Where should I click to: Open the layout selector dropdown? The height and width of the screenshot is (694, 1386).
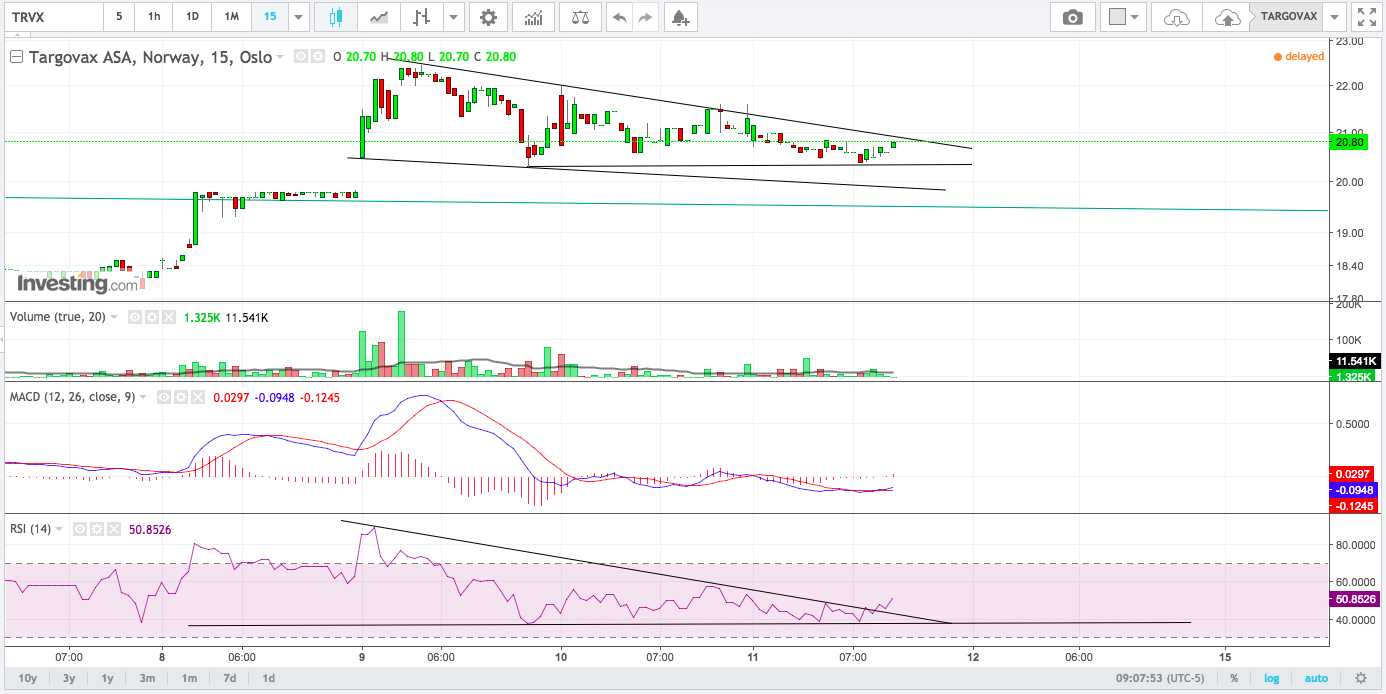(x=1125, y=17)
